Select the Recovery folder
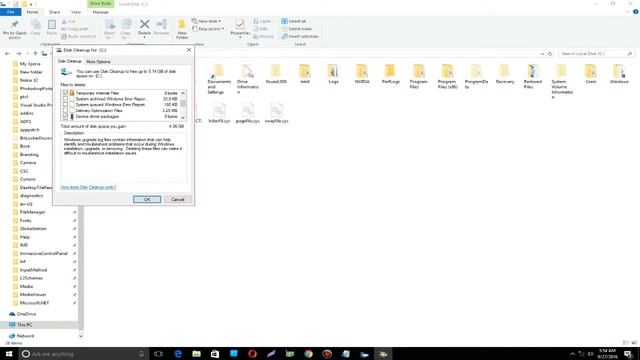 [x=505, y=74]
